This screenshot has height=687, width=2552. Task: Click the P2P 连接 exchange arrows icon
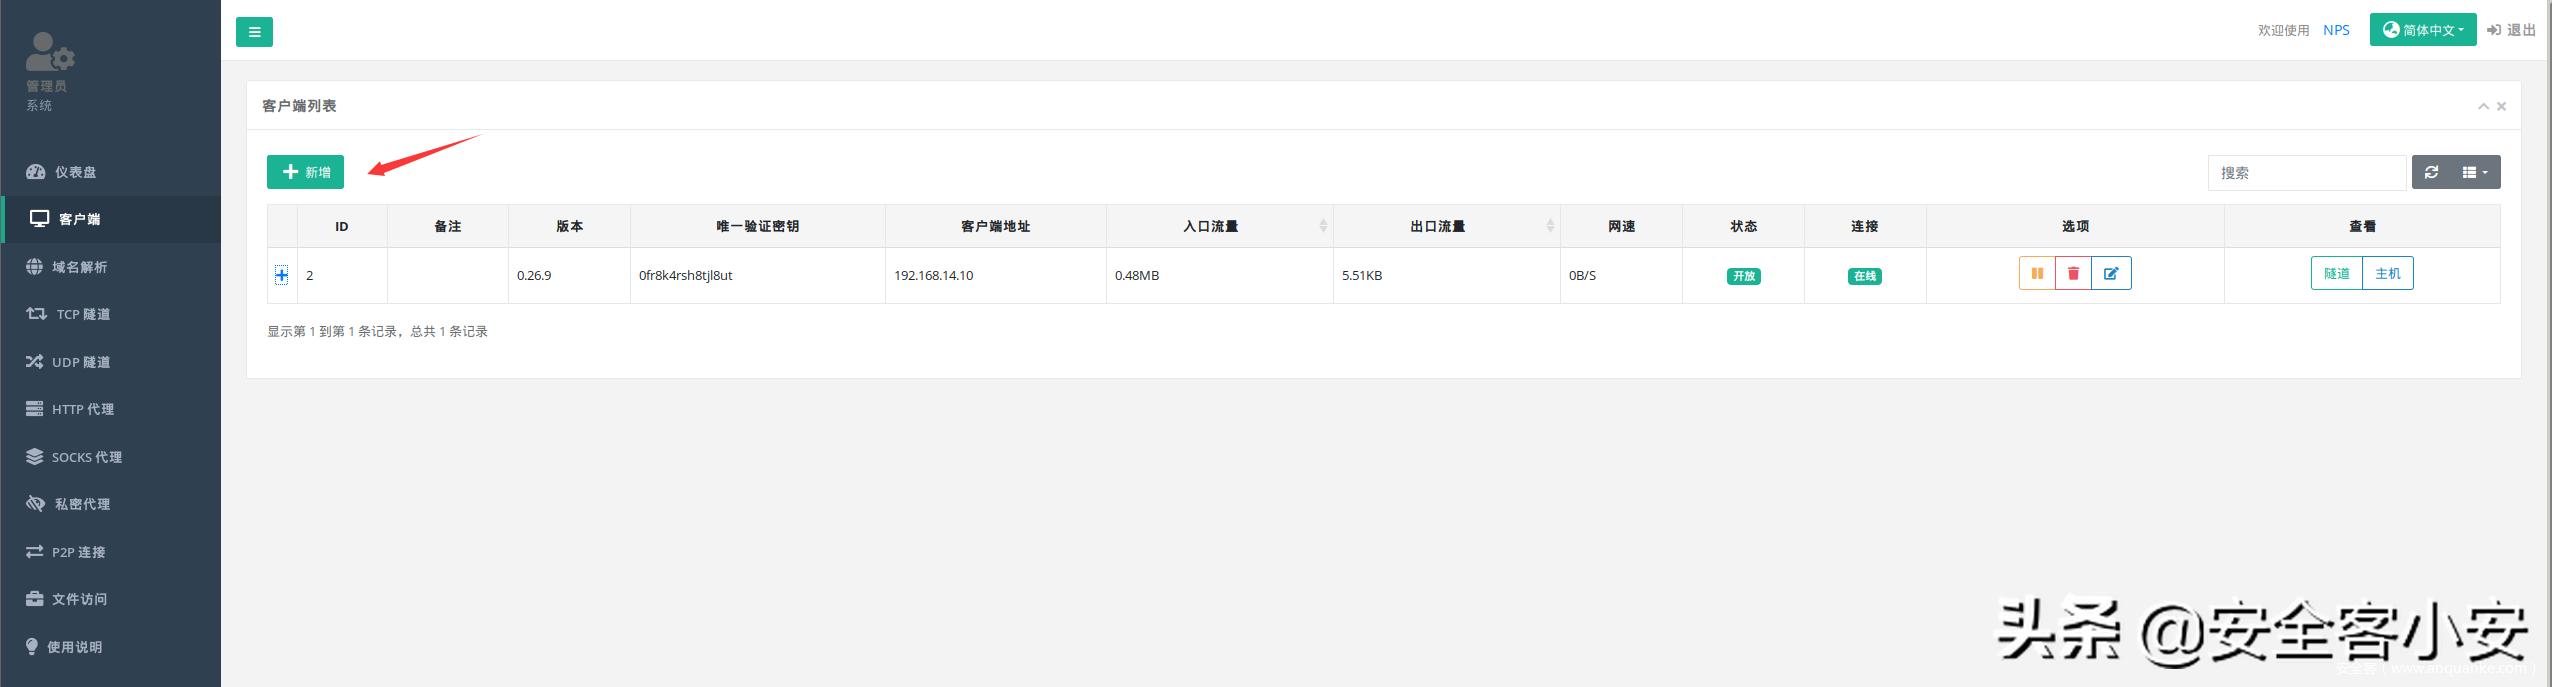click(34, 552)
